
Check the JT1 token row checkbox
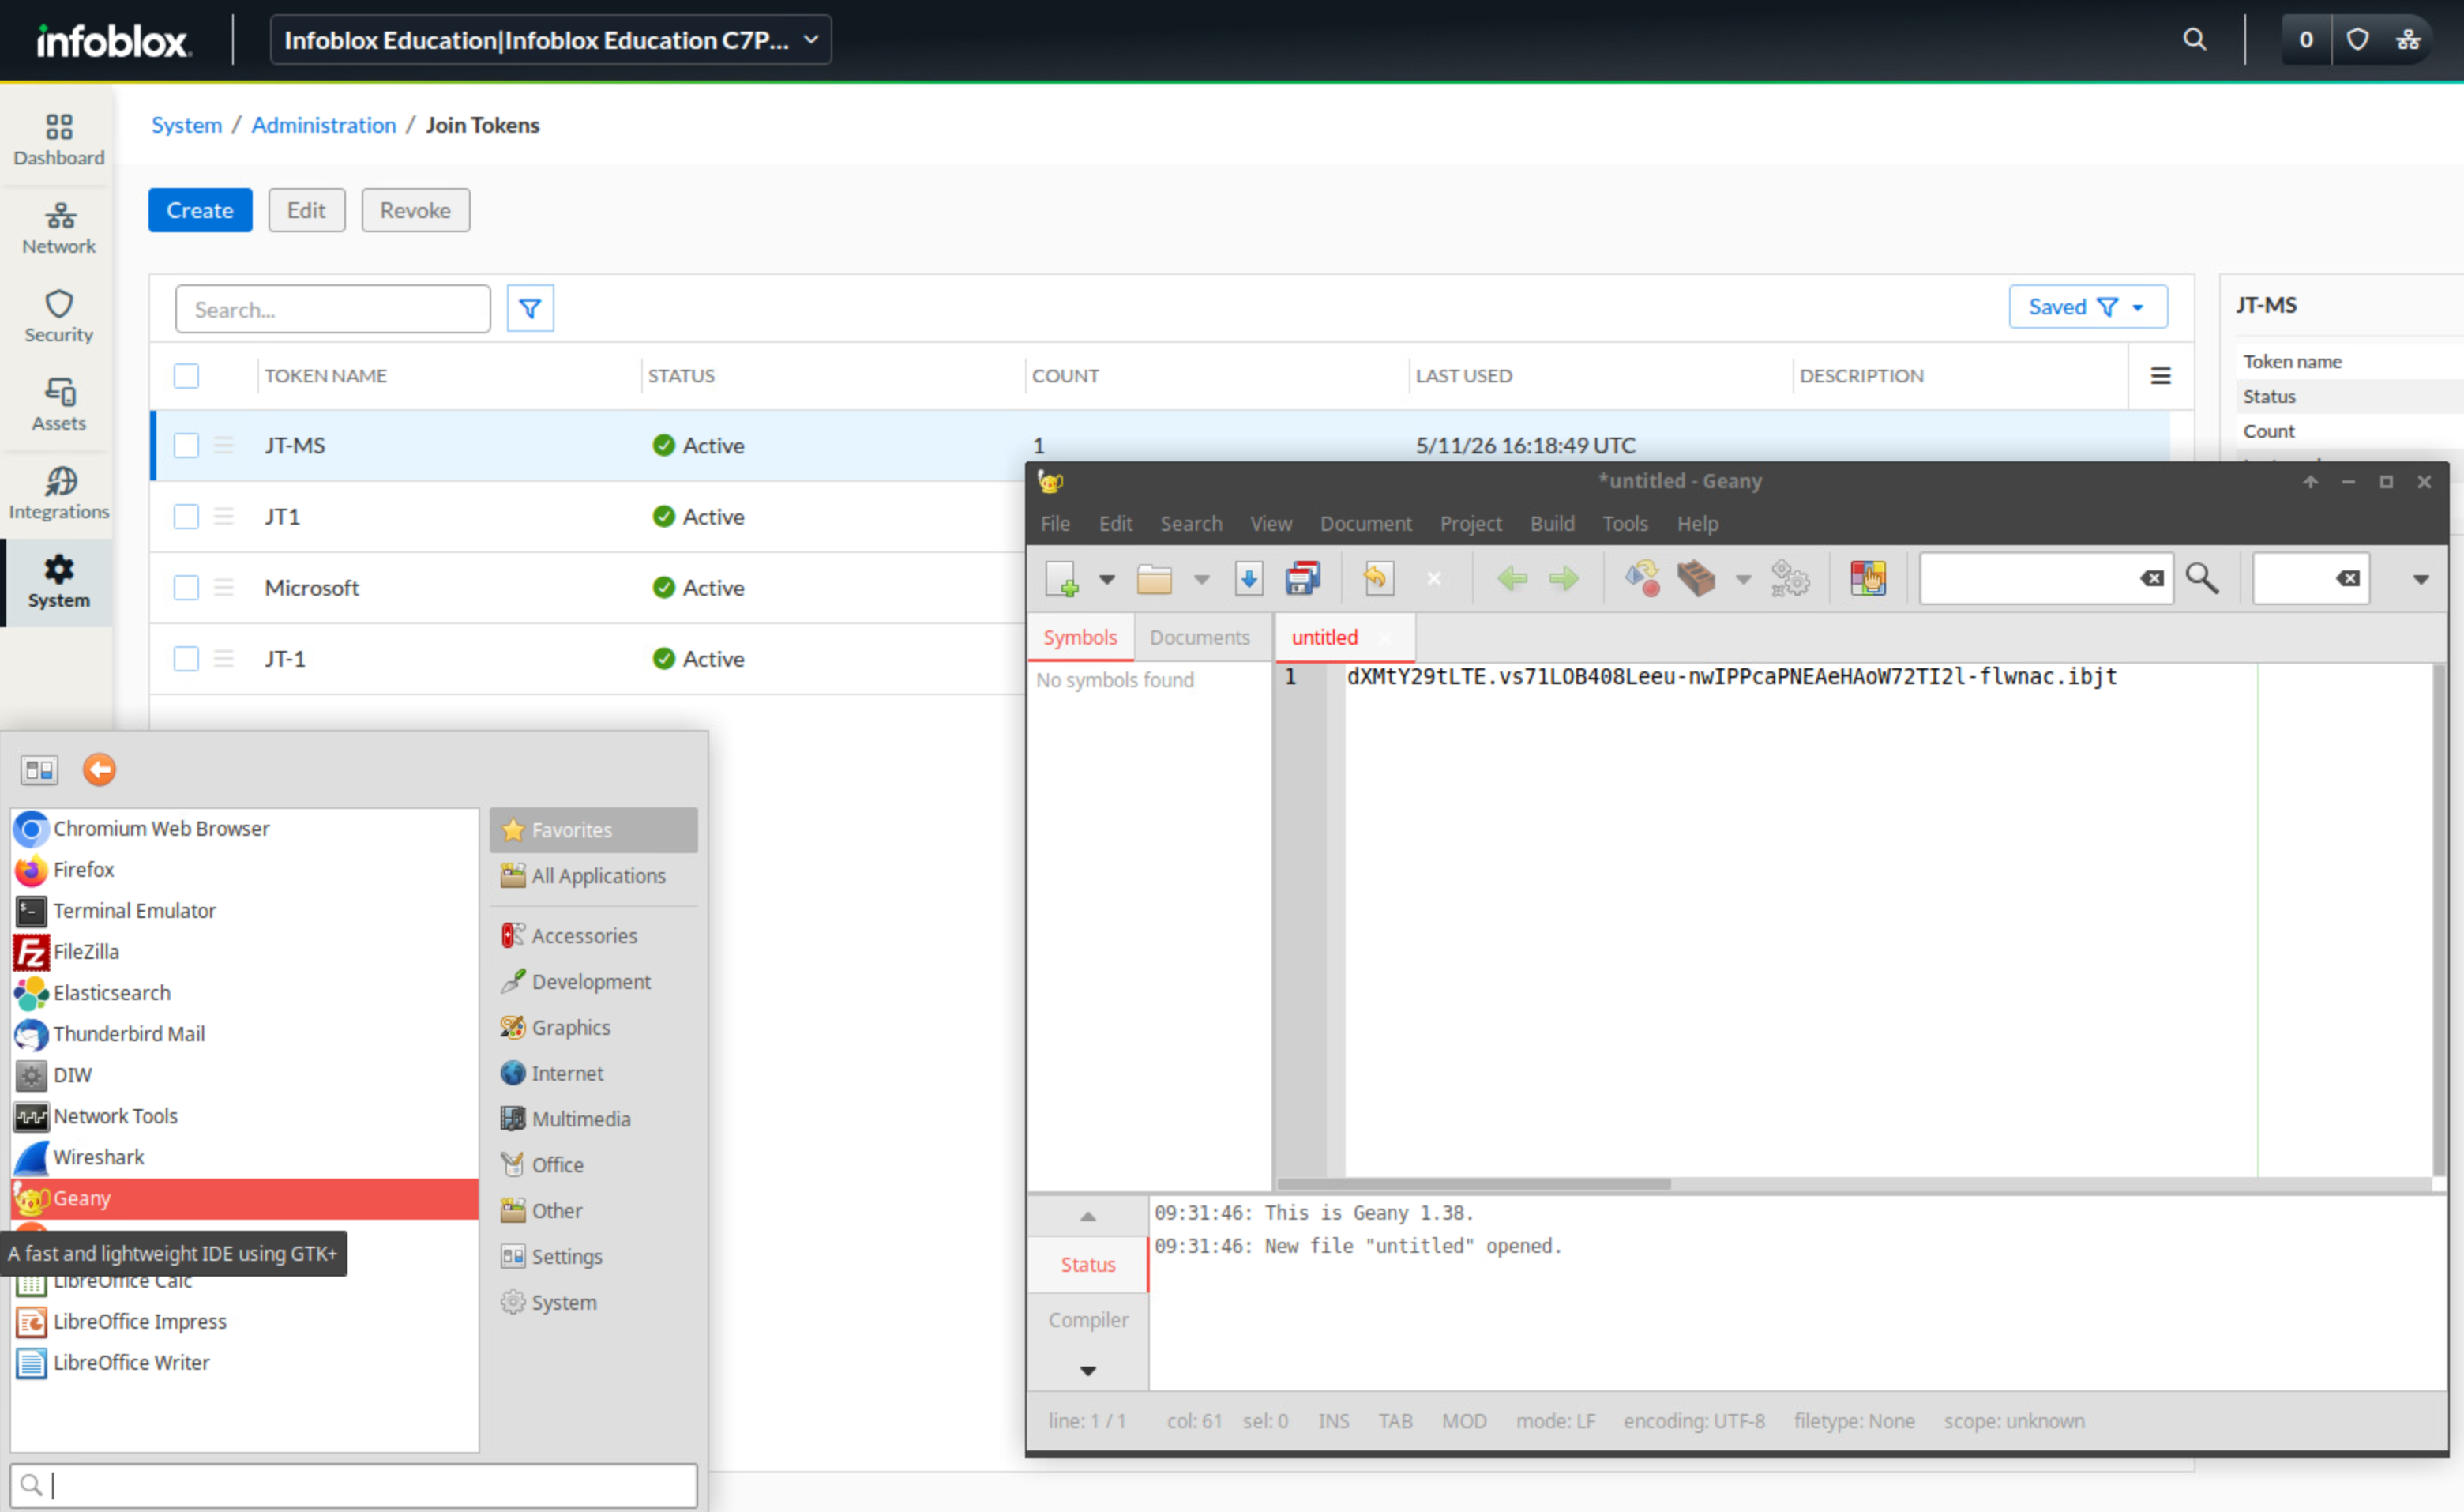[x=186, y=516]
